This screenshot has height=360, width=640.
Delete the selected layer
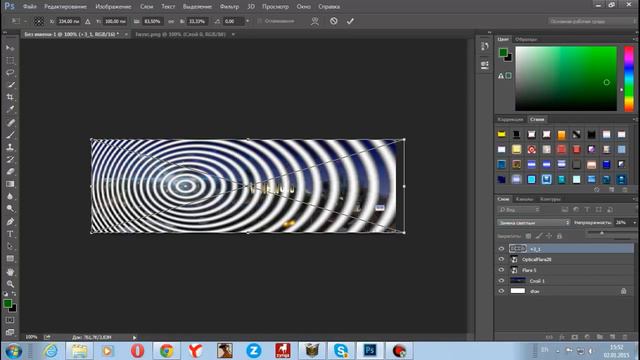pyautogui.click(x=624, y=337)
